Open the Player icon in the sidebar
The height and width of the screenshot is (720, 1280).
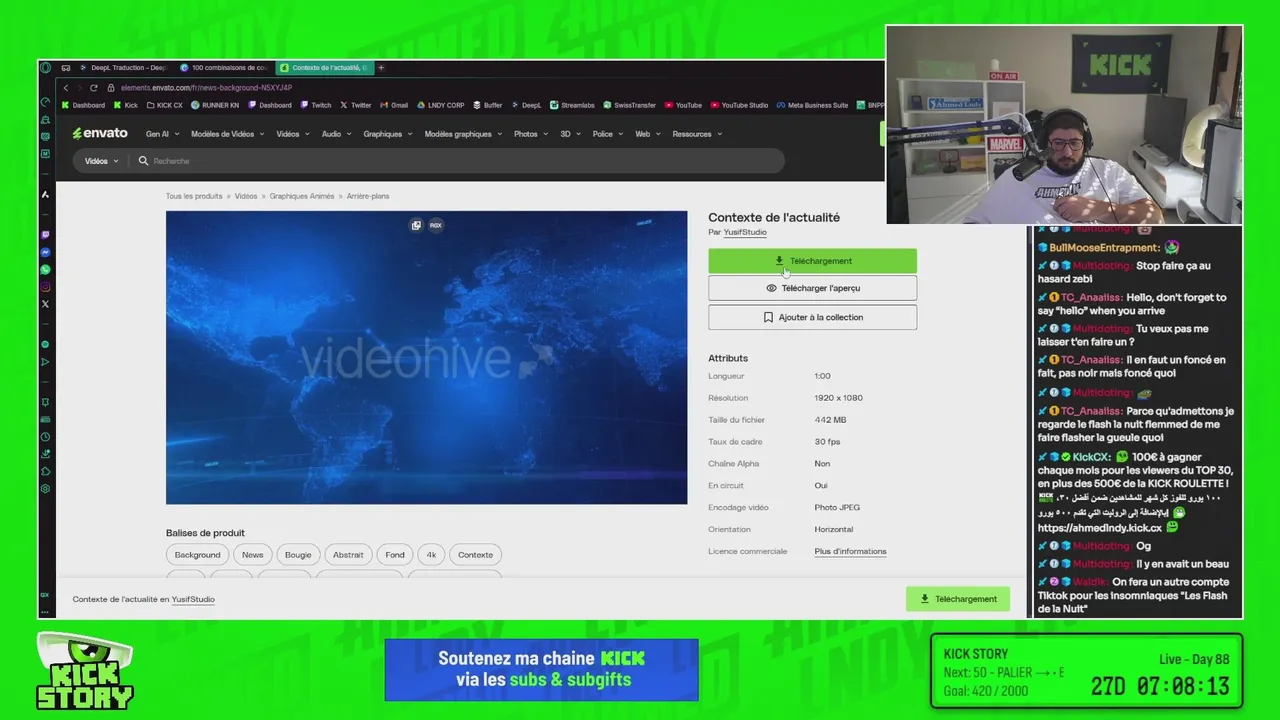click(45, 362)
